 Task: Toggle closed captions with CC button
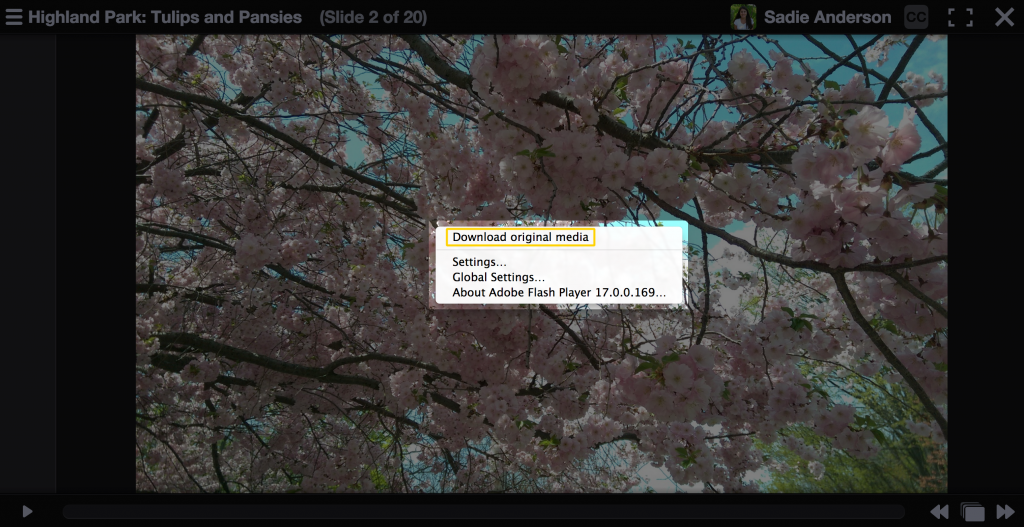tap(916, 17)
